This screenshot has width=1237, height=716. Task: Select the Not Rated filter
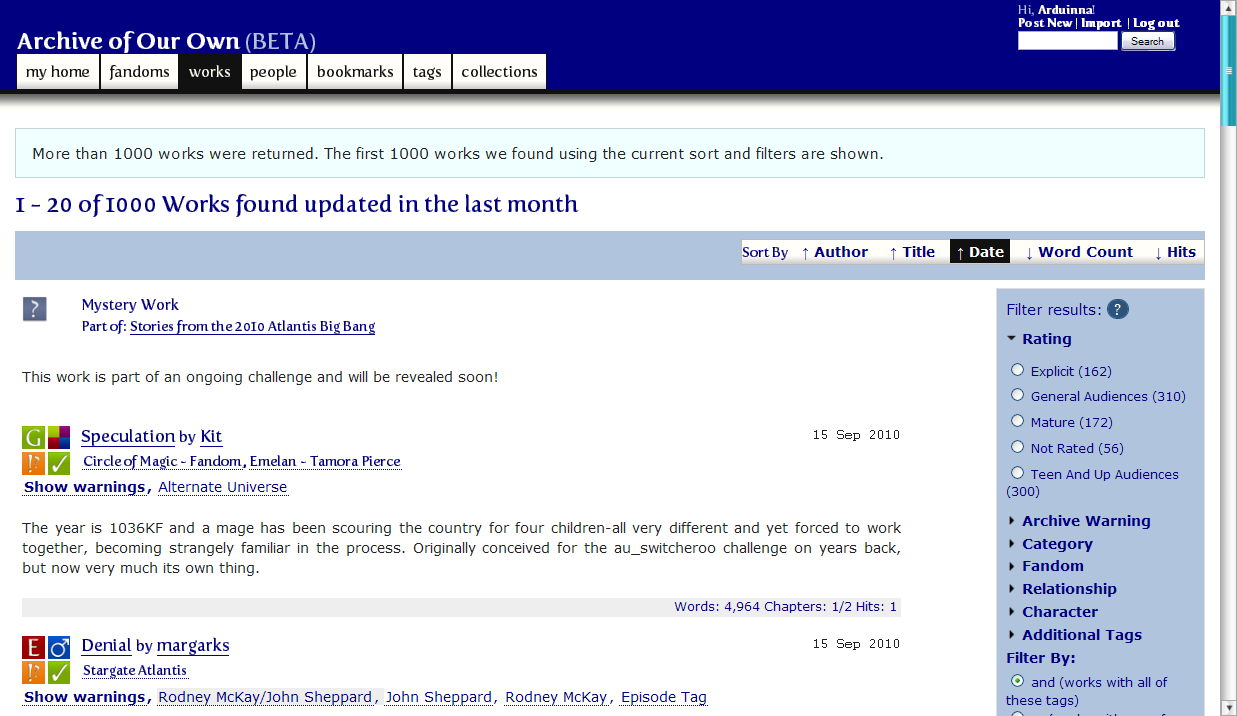[1018, 447]
